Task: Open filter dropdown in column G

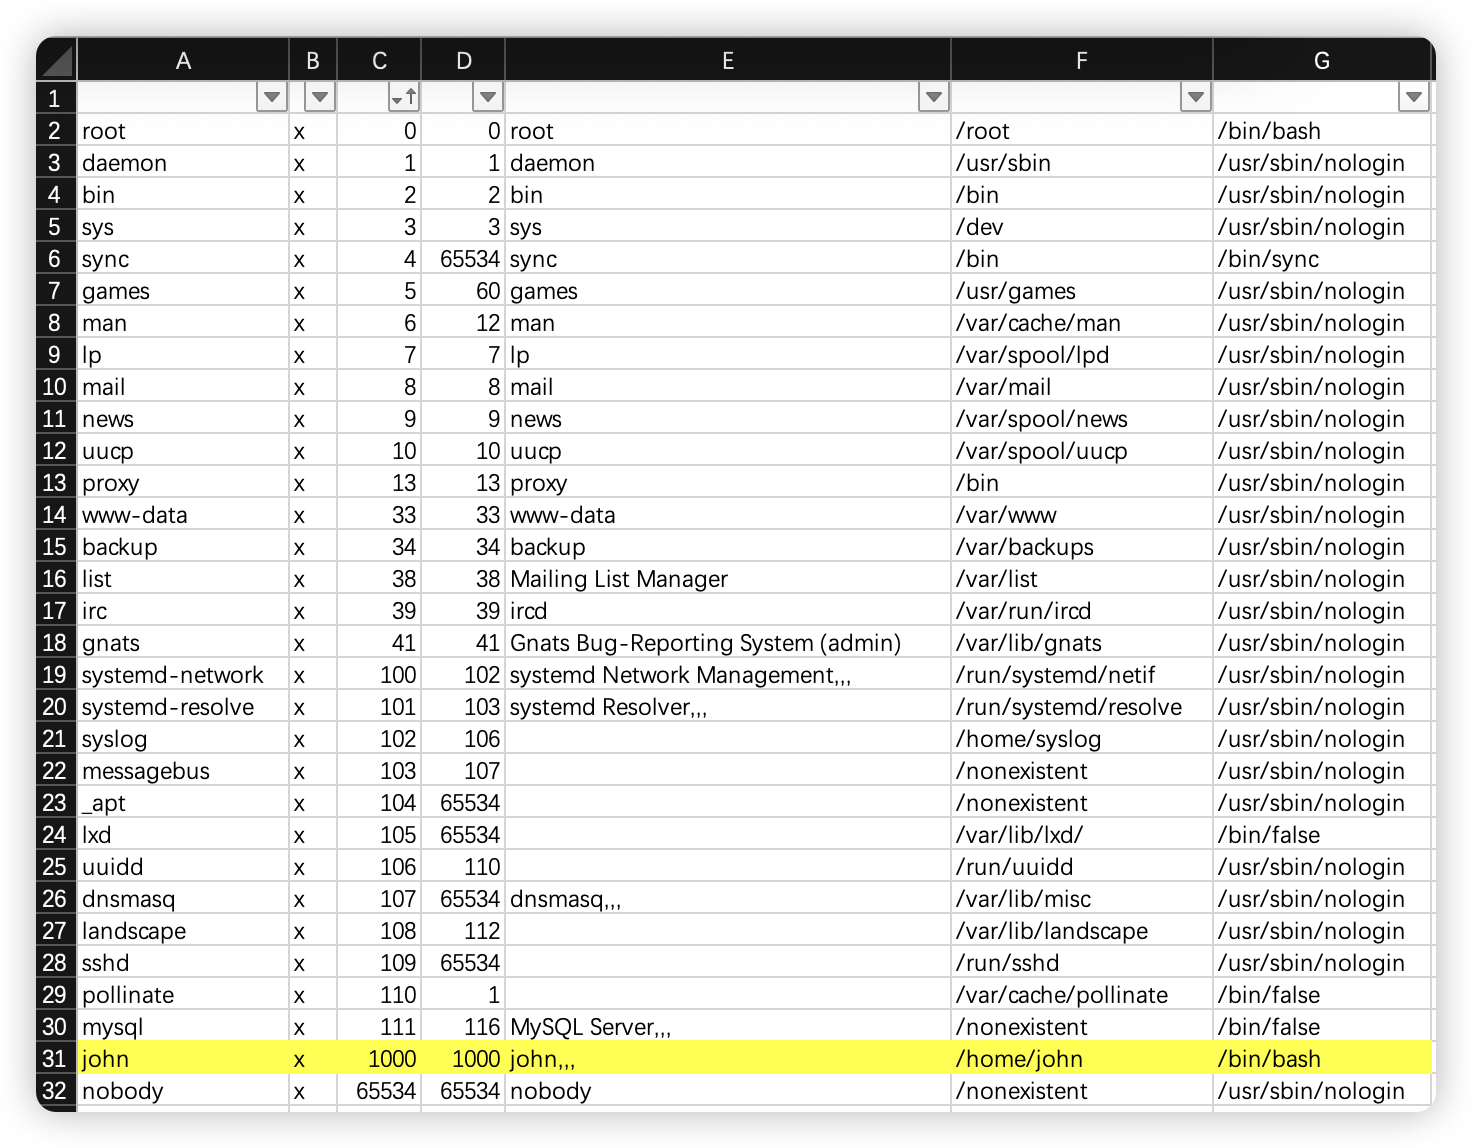Action: 1413,97
